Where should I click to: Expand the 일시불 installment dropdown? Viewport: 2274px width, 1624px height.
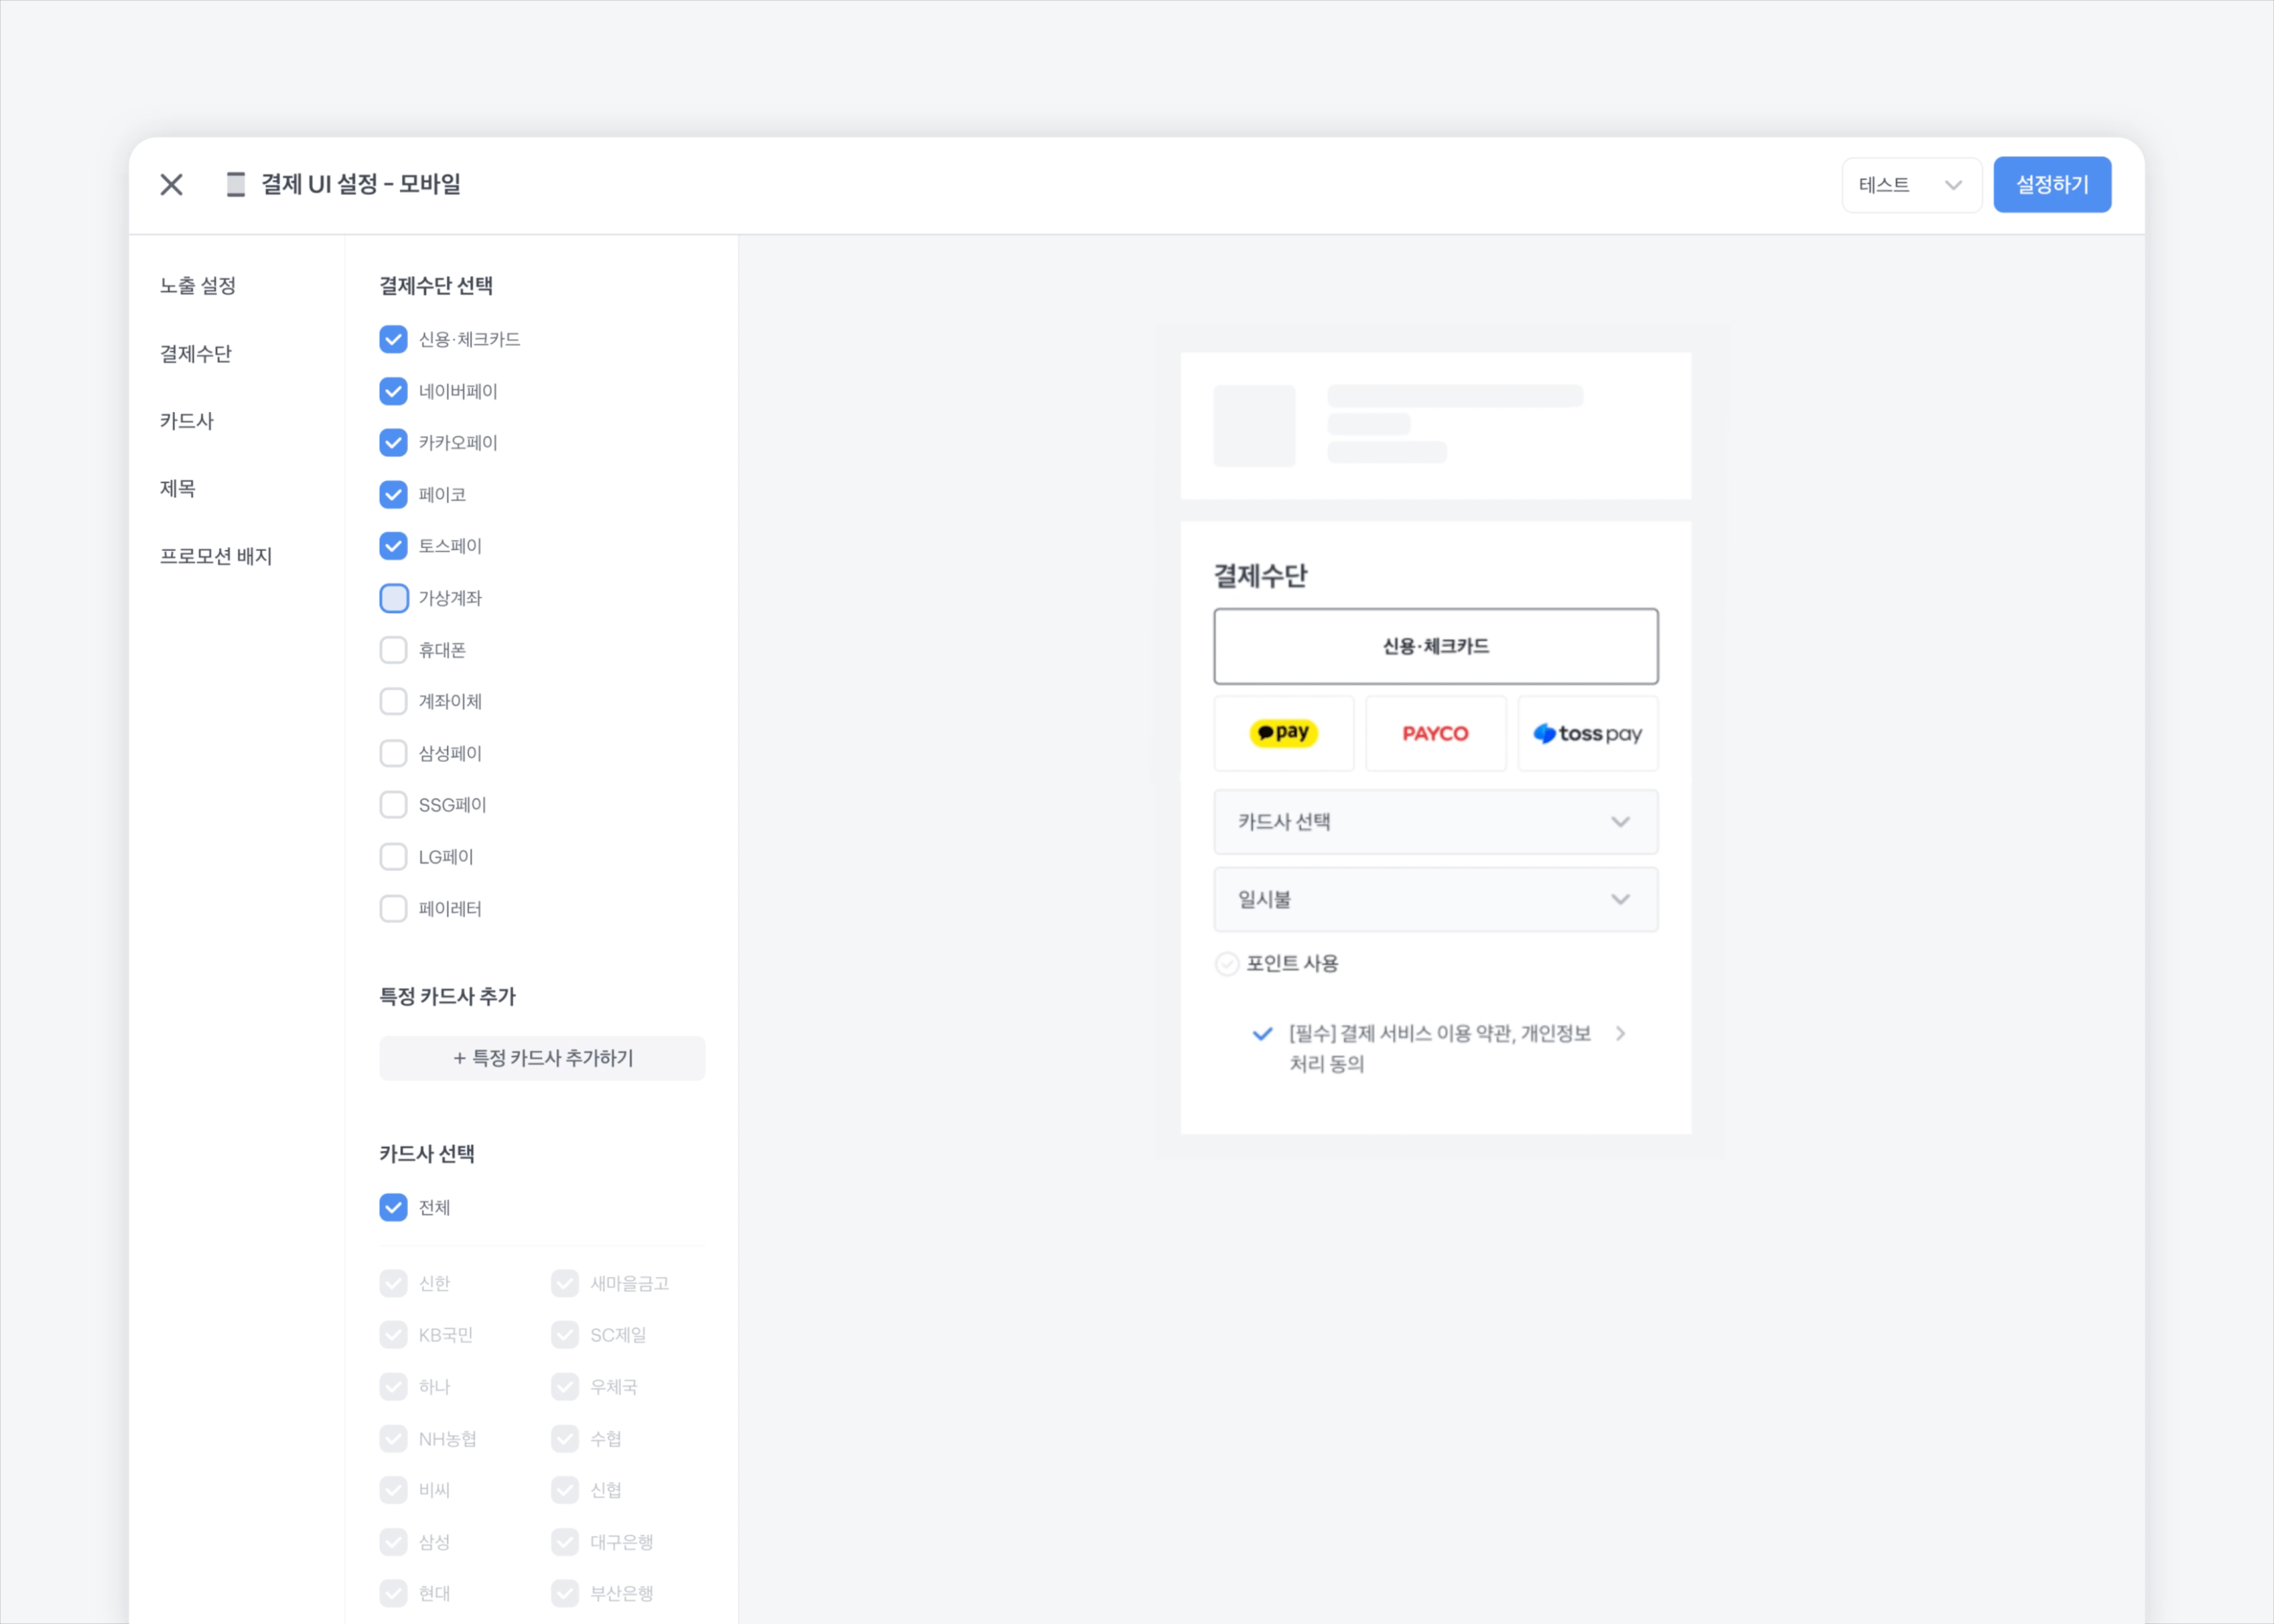1435,899
